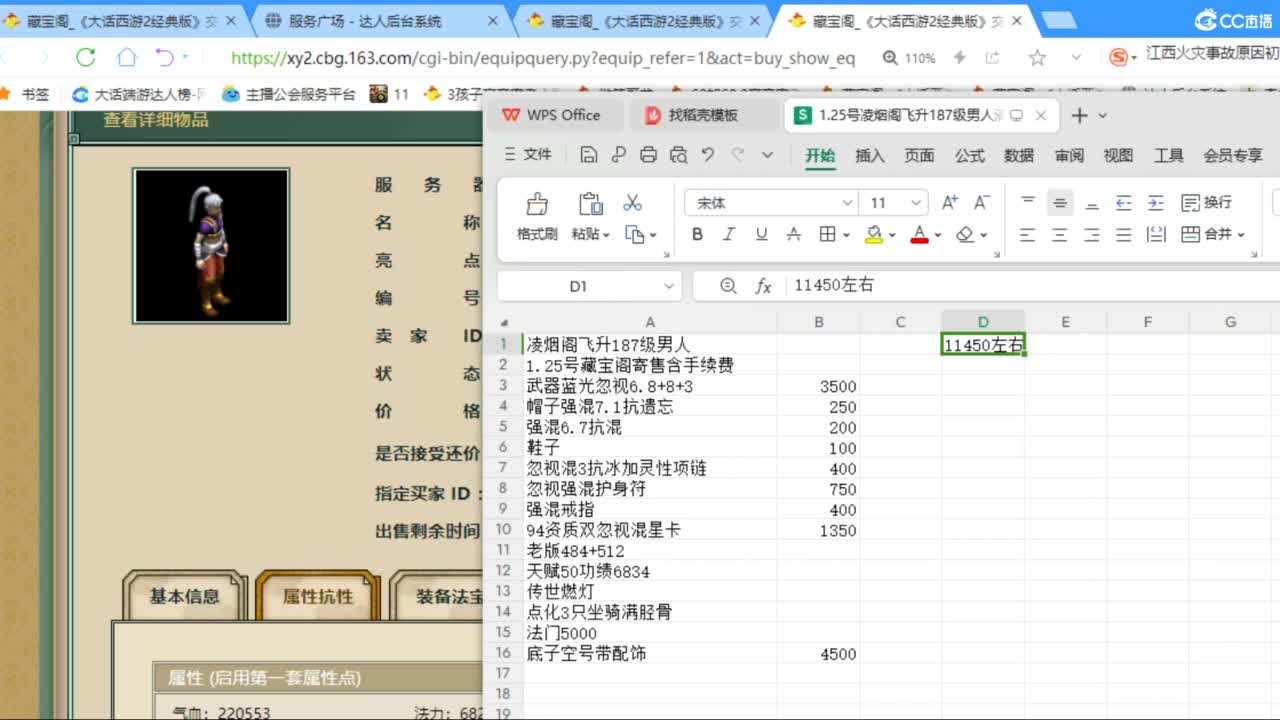Switch to the 审阅 (Review) ribbon tab
Viewport: 1280px width, 720px height.
(x=1069, y=155)
